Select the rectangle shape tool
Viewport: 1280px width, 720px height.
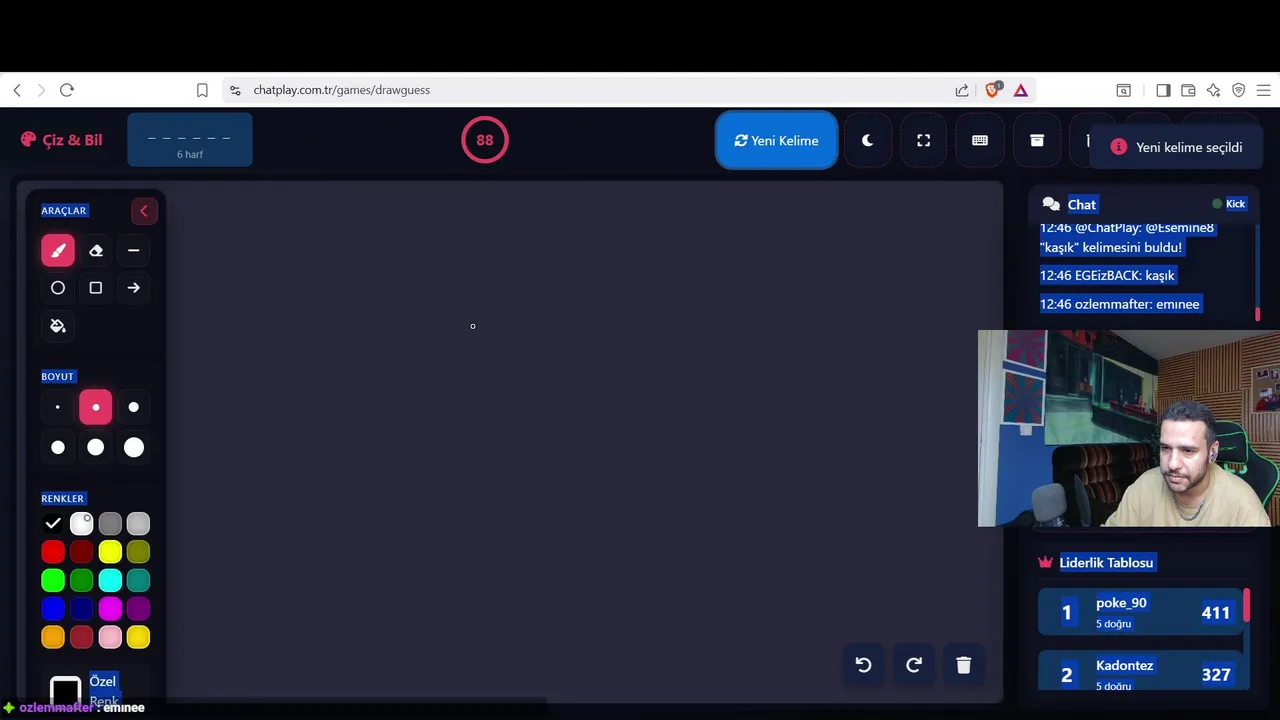[96, 288]
